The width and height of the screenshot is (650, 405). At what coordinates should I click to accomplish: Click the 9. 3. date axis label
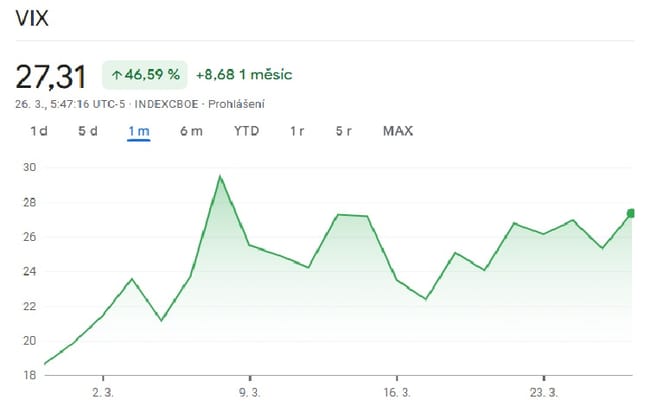tap(248, 392)
